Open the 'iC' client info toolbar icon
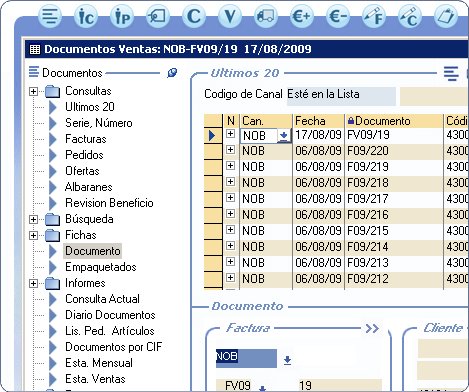This screenshot has height=392, width=469. click(86, 16)
